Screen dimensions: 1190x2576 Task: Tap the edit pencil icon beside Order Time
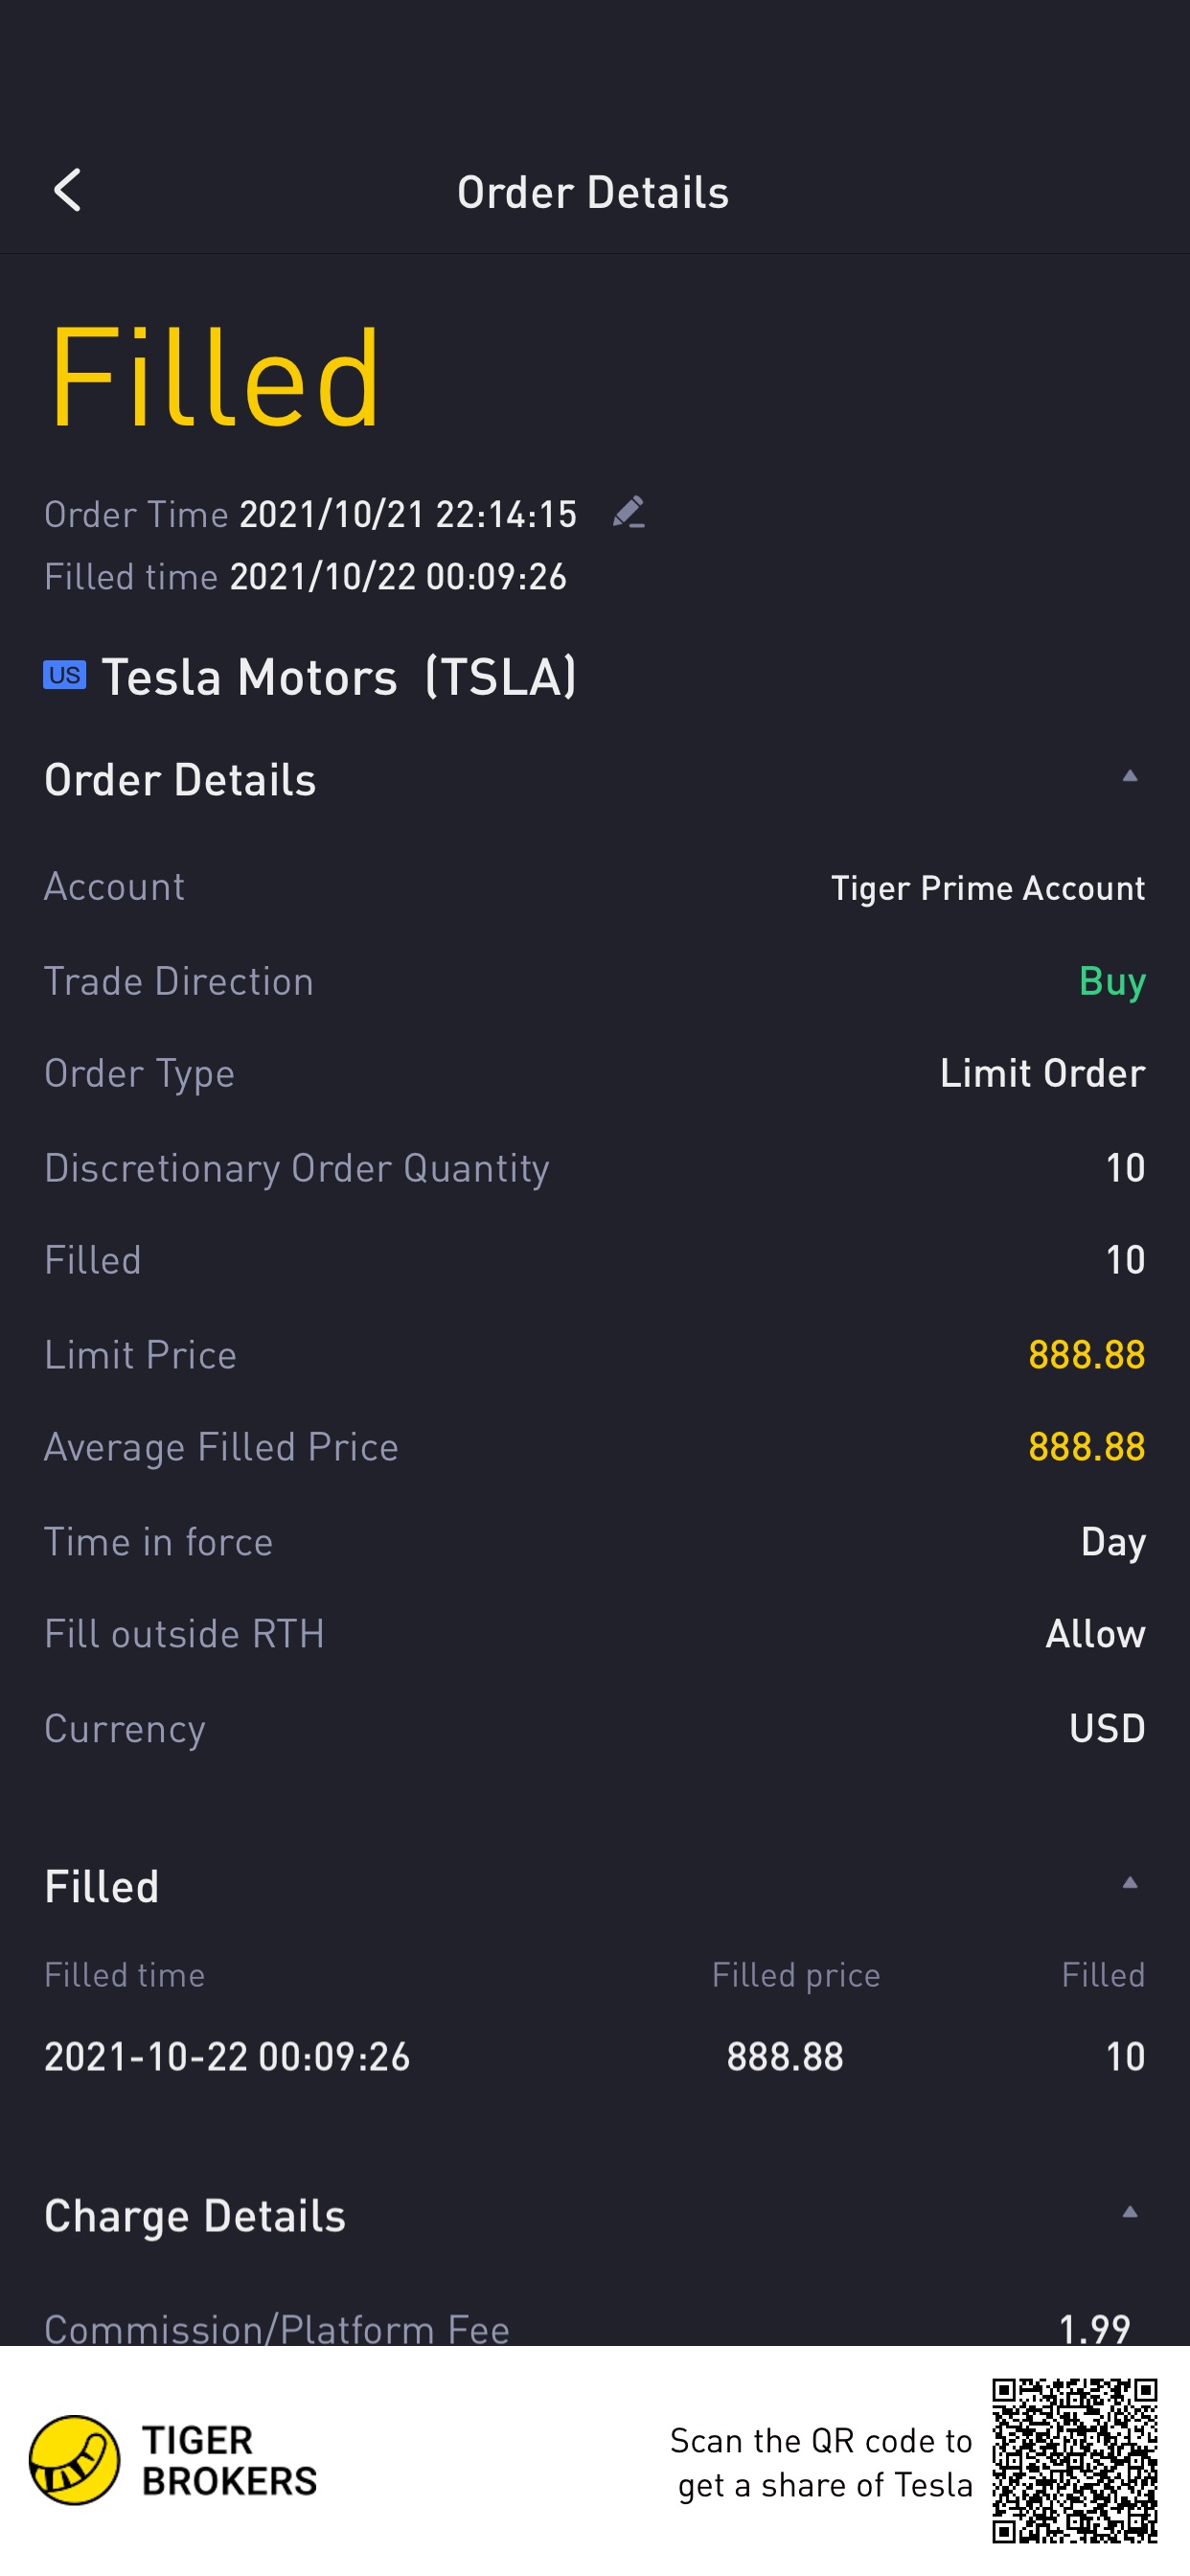click(628, 512)
